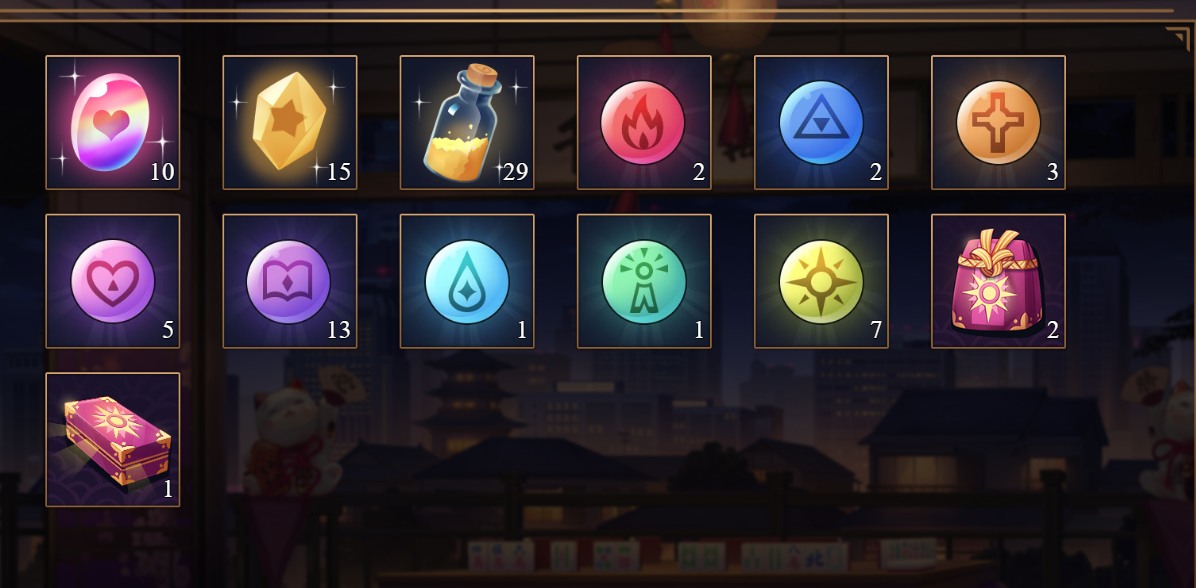The width and height of the screenshot is (1196, 588).
Task: Open the pink sun gift pouch
Action: (x=998, y=281)
